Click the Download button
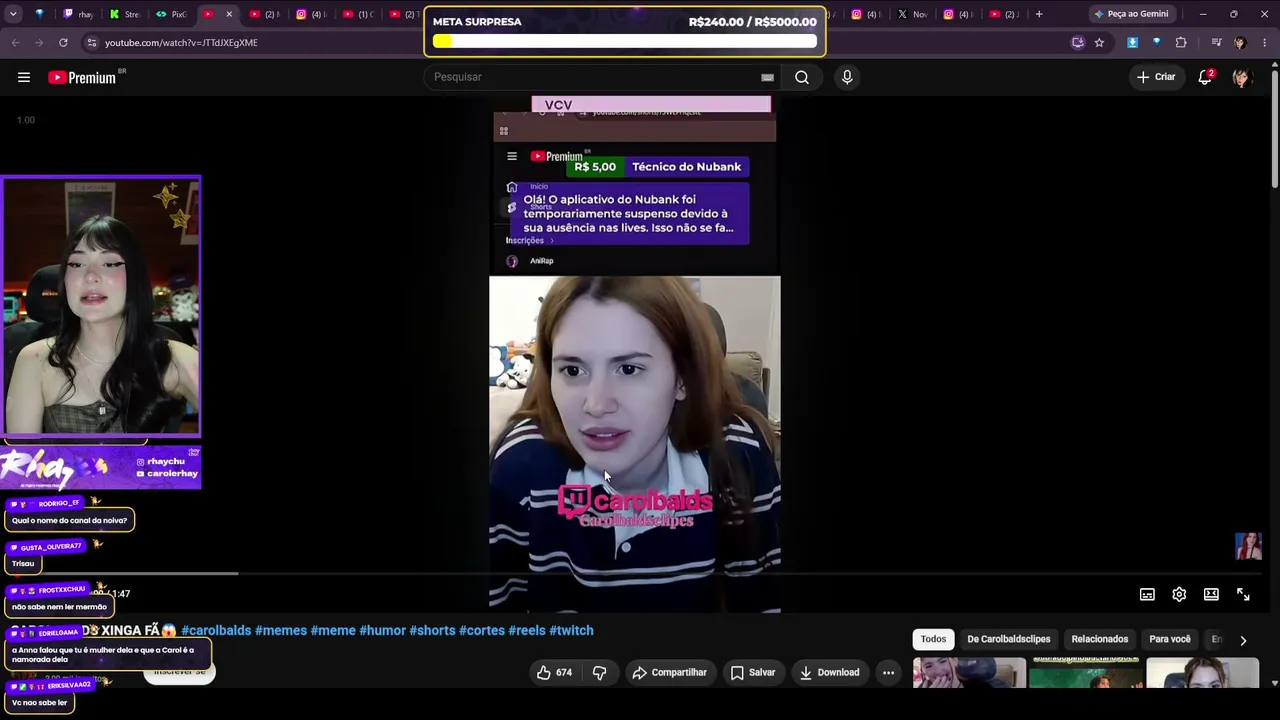Image resolution: width=1280 pixels, height=720 pixels. coord(829,673)
